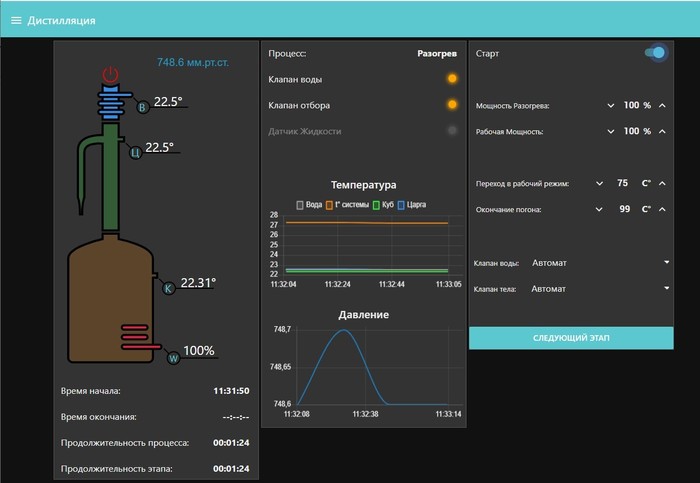Open the Клапан тела mode dropdown

tap(600, 289)
